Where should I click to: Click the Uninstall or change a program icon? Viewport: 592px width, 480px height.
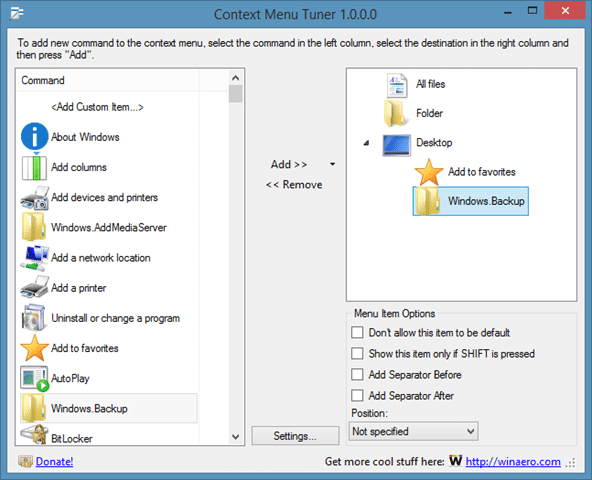click(34, 318)
